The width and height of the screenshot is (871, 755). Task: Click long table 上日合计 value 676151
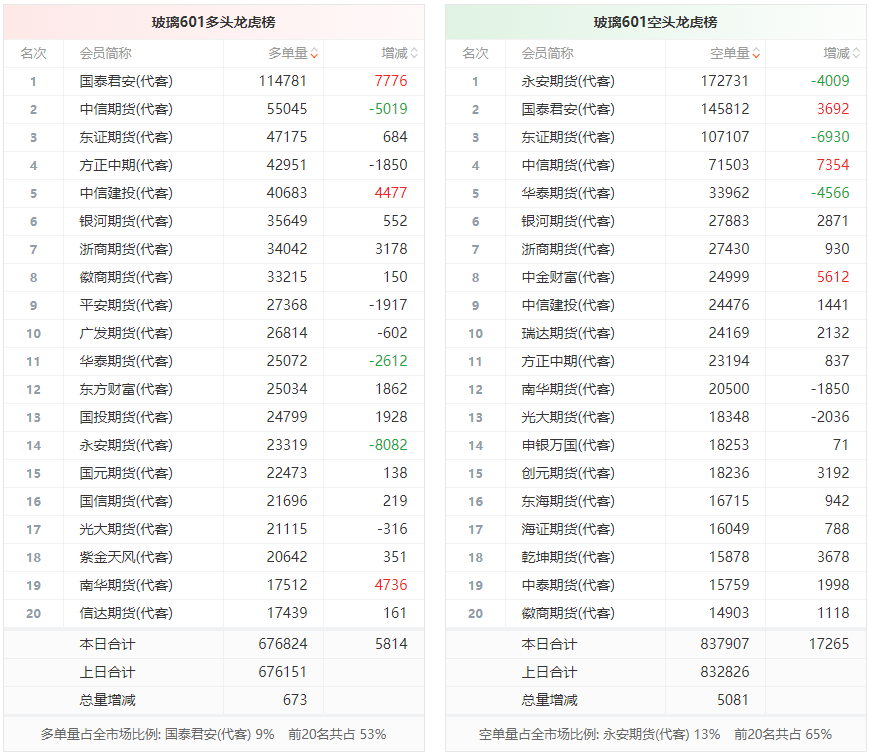point(283,672)
